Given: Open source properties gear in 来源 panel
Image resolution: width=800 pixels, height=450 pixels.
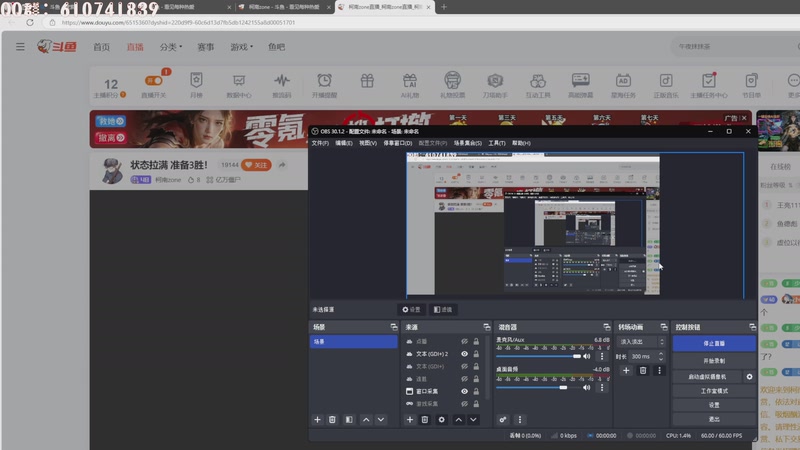Looking at the screenshot, I should [442, 419].
